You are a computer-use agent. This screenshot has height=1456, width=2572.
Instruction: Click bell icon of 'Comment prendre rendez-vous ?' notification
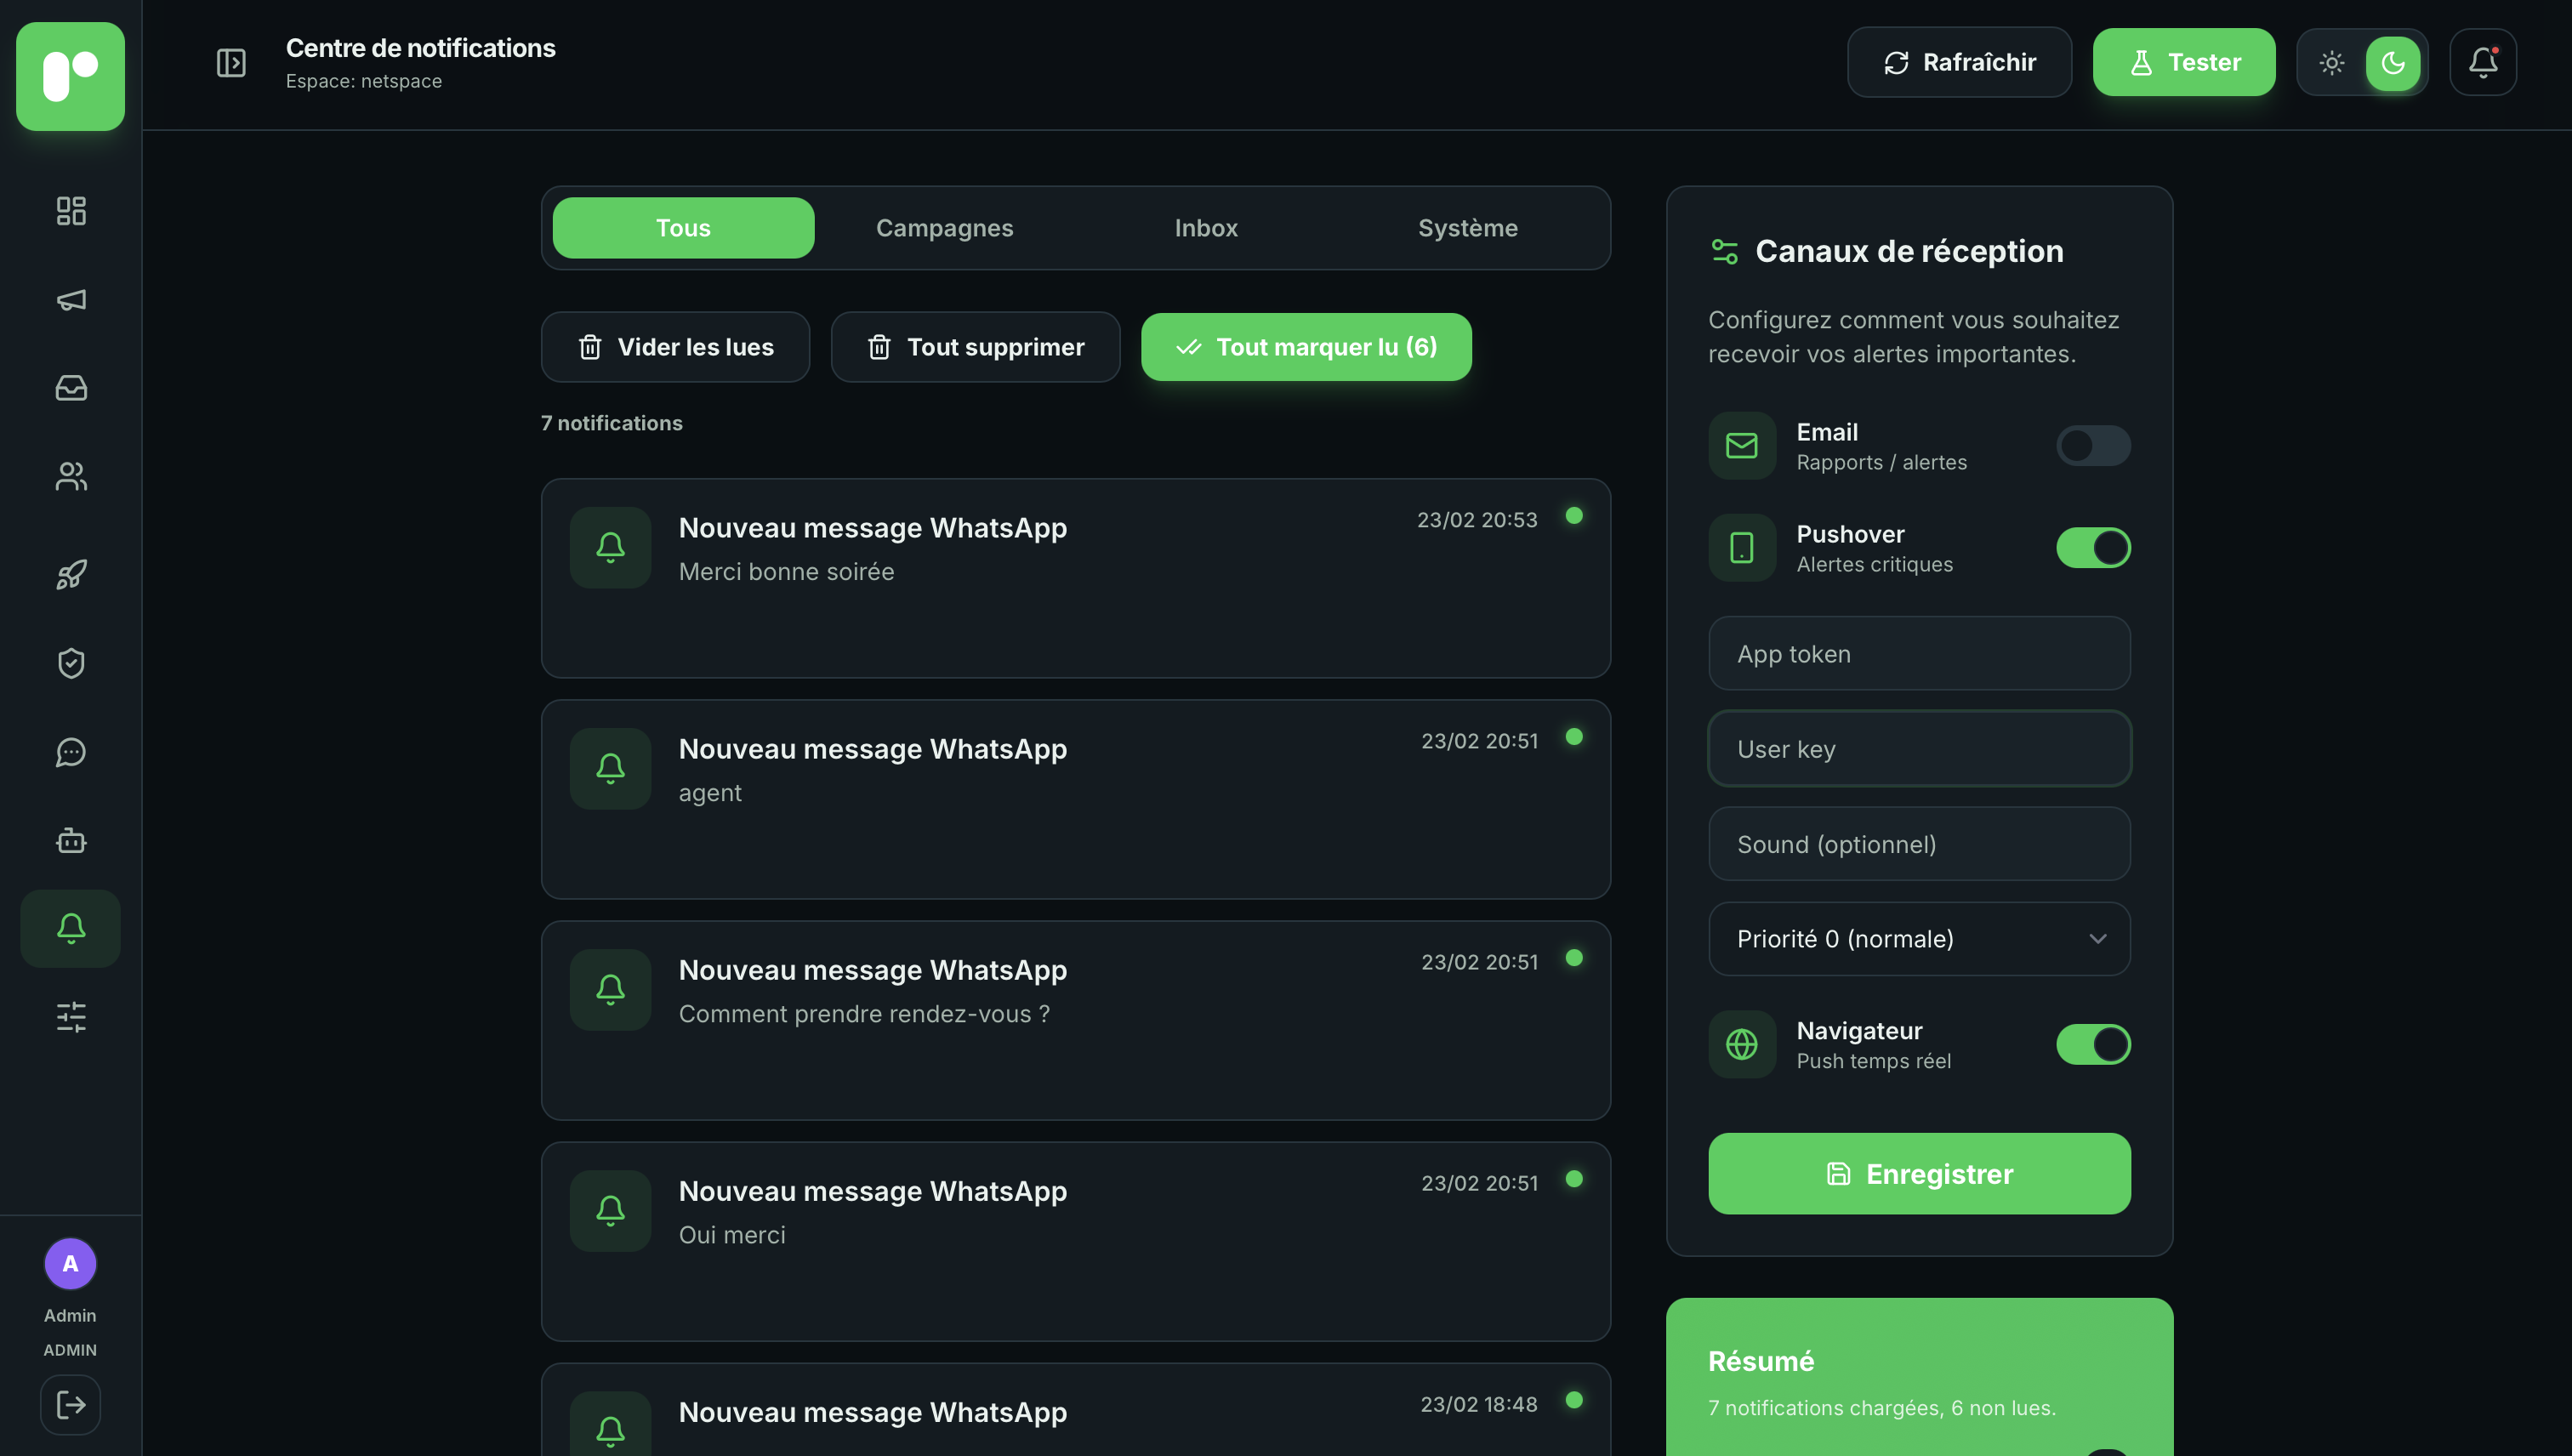pyautogui.click(x=611, y=989)
